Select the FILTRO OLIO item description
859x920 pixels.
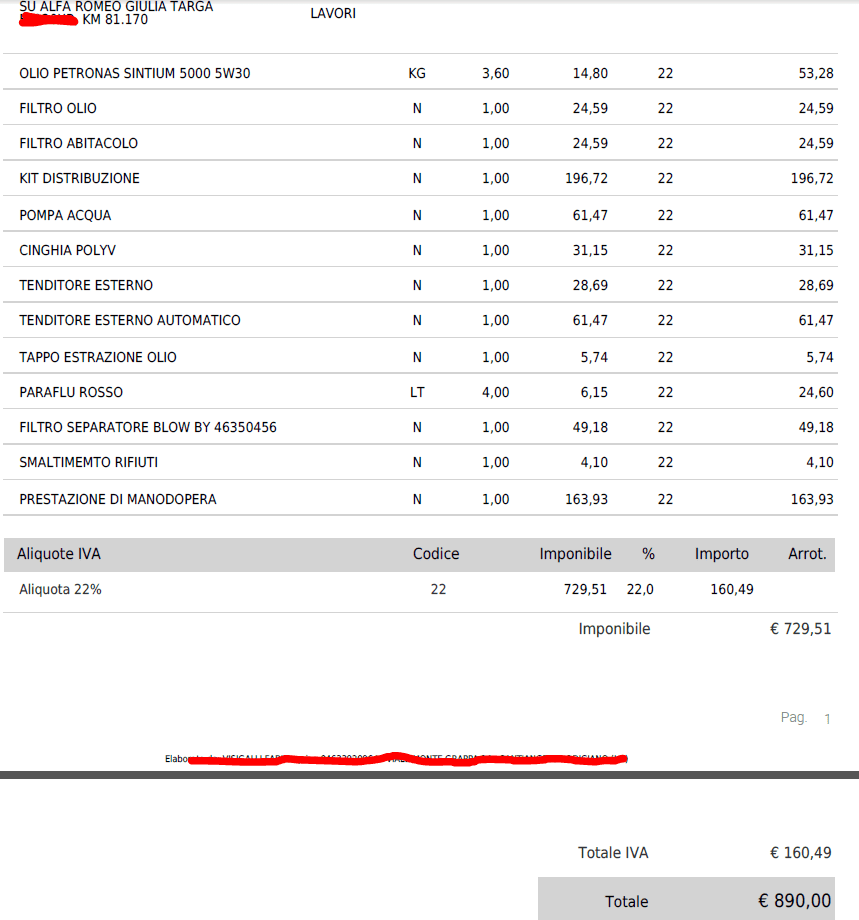pos(58,108)
